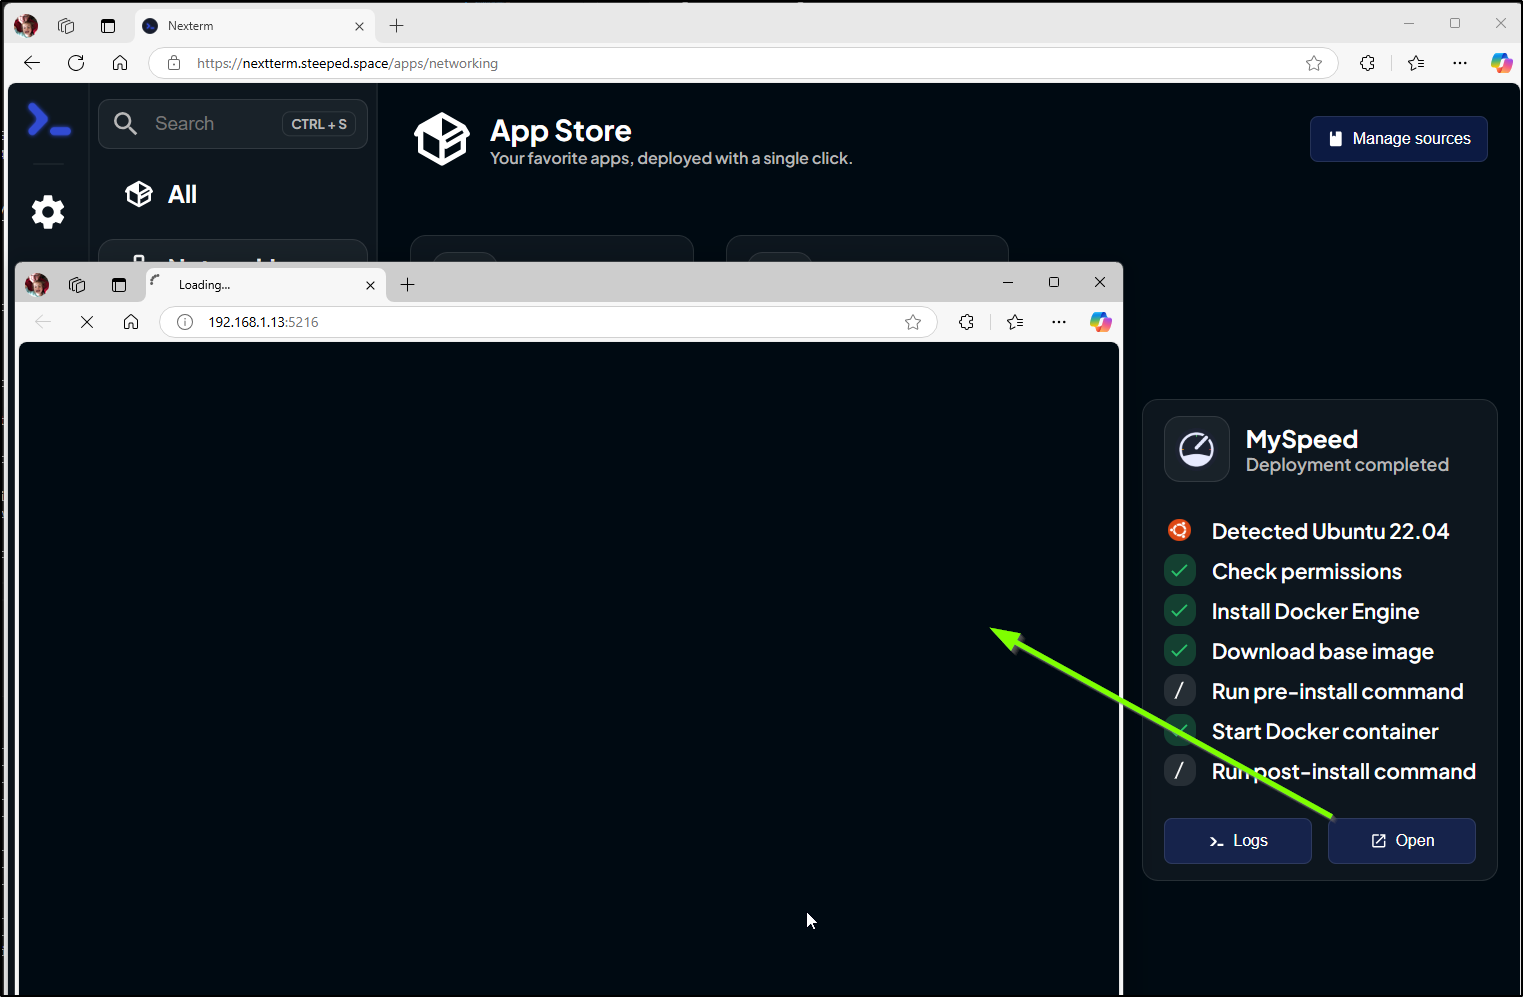Open Favorites list in Nexterm browser window
The height and width of the screenshot is (997, 1523).
point(1416,63)
